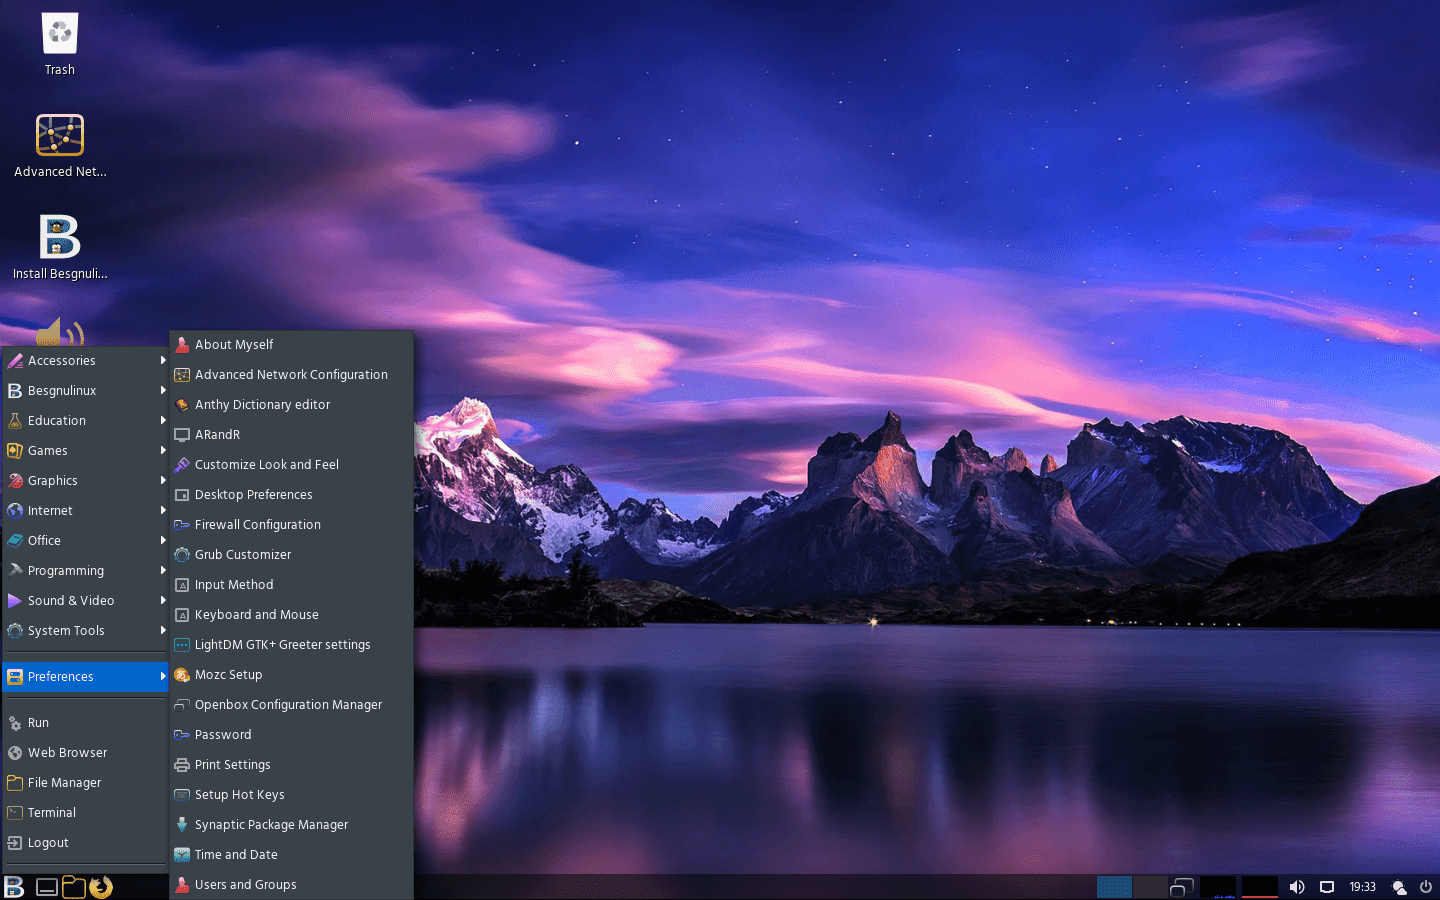Expand the Office submenu
1440x900 pixels.
(86, 541)
